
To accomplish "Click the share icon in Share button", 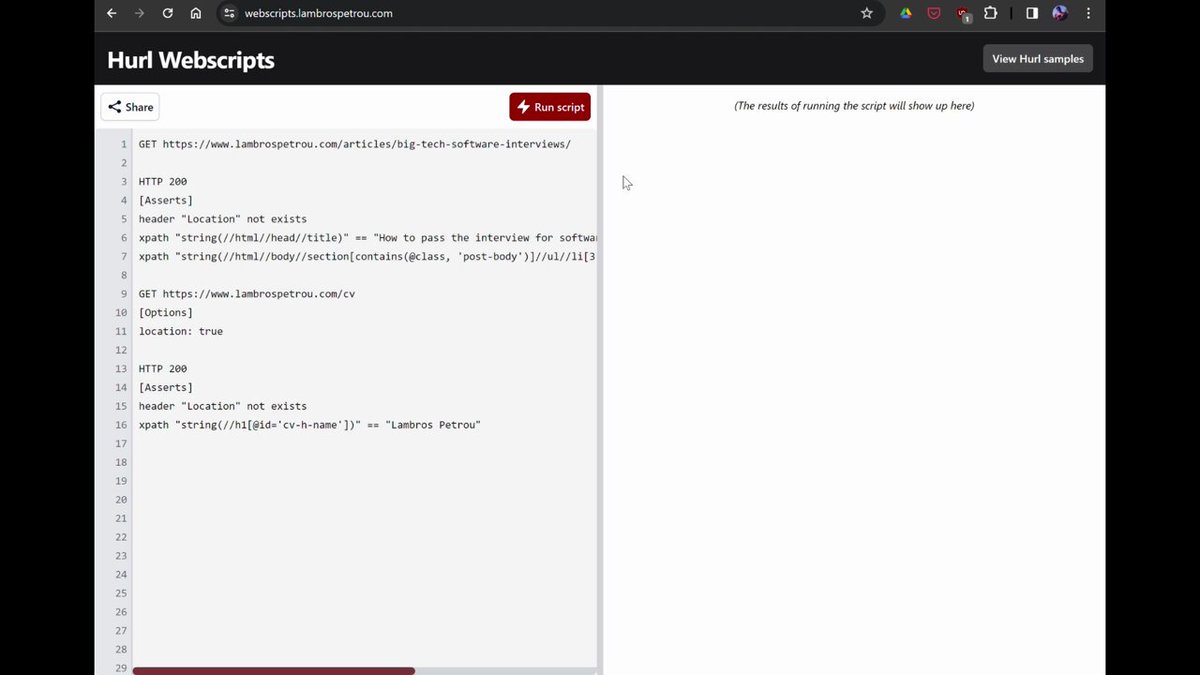I will point(114,107).
